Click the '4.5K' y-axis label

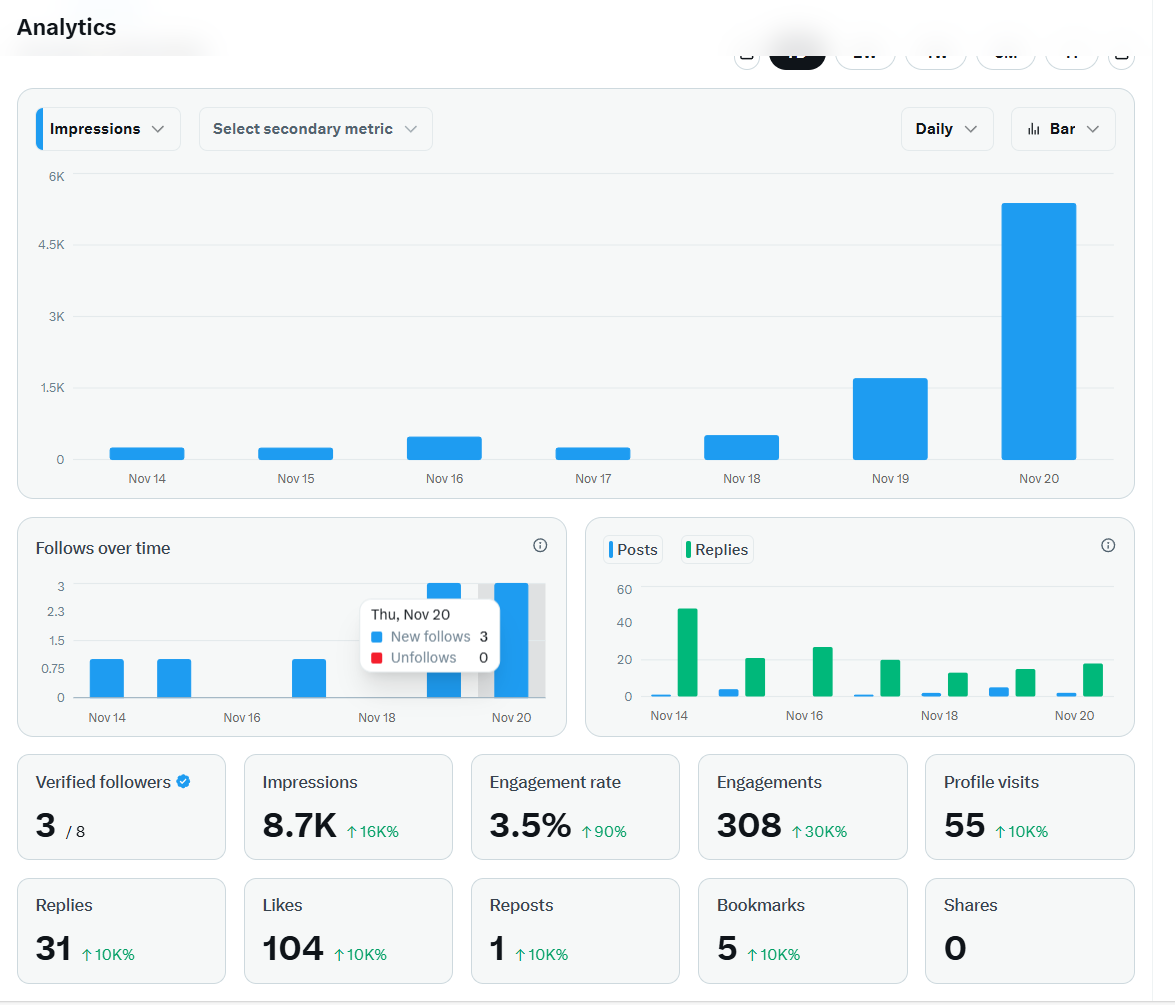point(52,245)
